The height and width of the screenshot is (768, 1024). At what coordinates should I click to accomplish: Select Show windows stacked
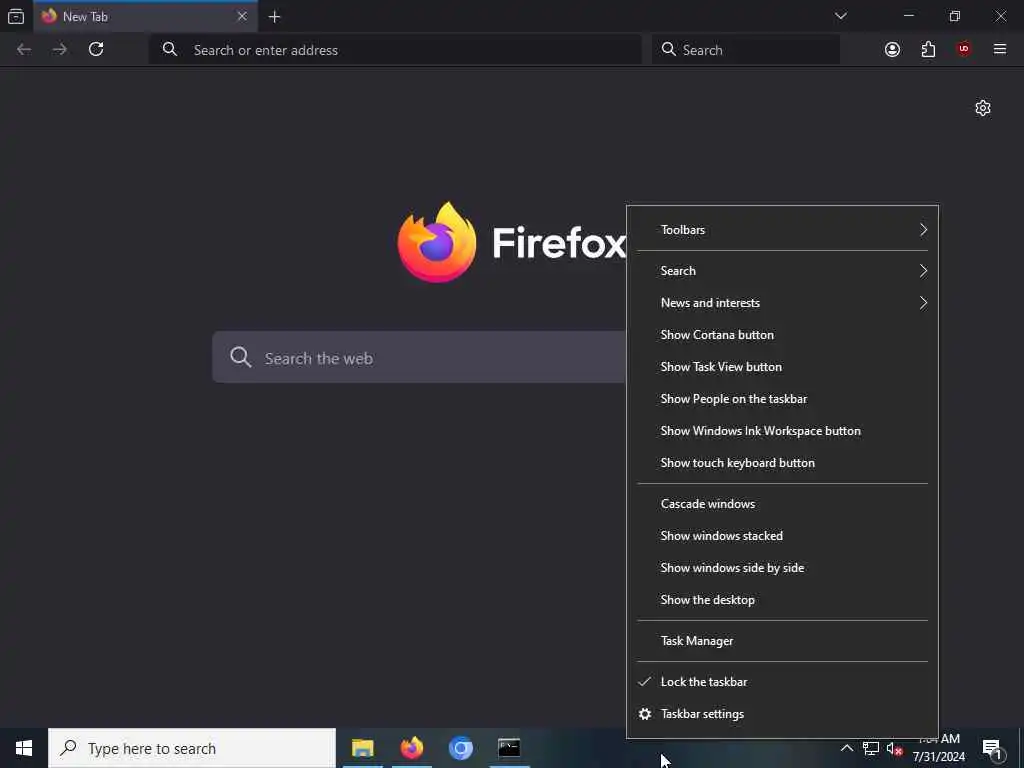click(x=782, y=536)
